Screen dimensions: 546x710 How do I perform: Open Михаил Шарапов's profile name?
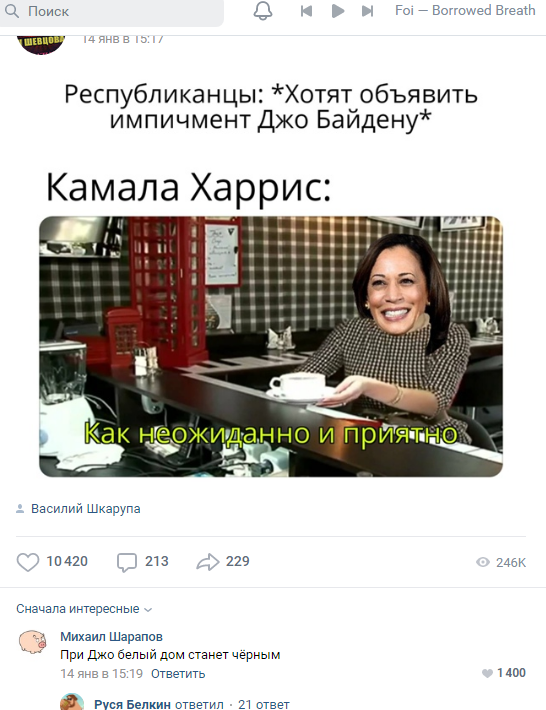click(x=111, y=636)
